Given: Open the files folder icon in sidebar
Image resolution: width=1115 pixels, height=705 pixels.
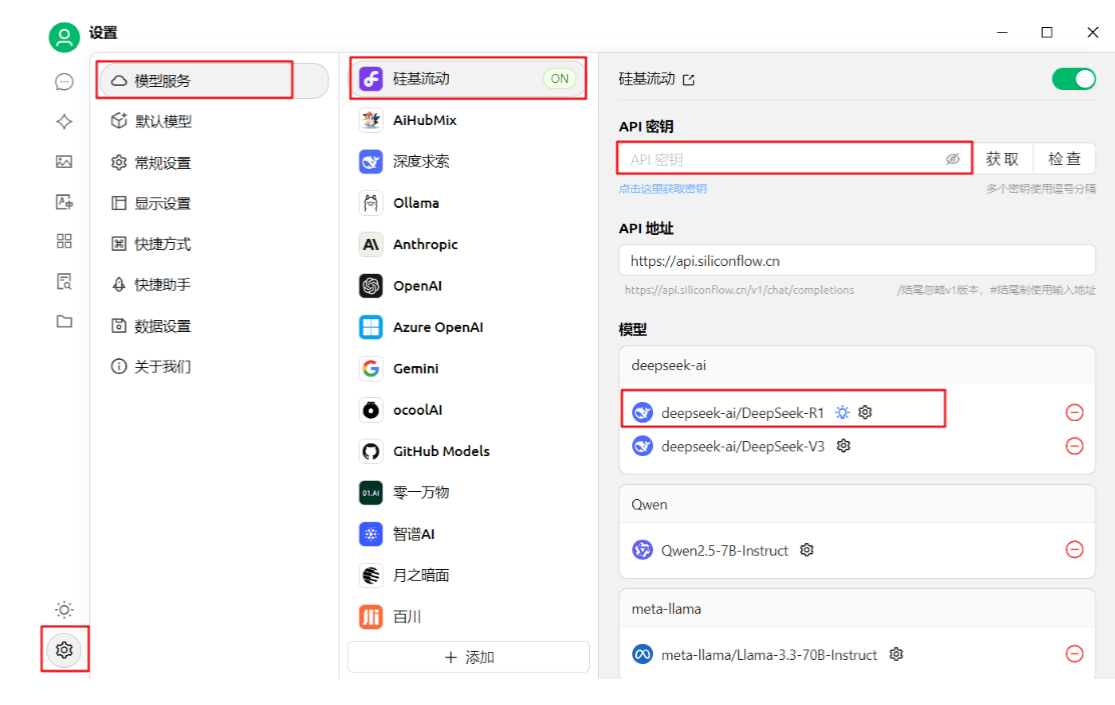Looking at the screenshot, I should (x=64, y=322).
